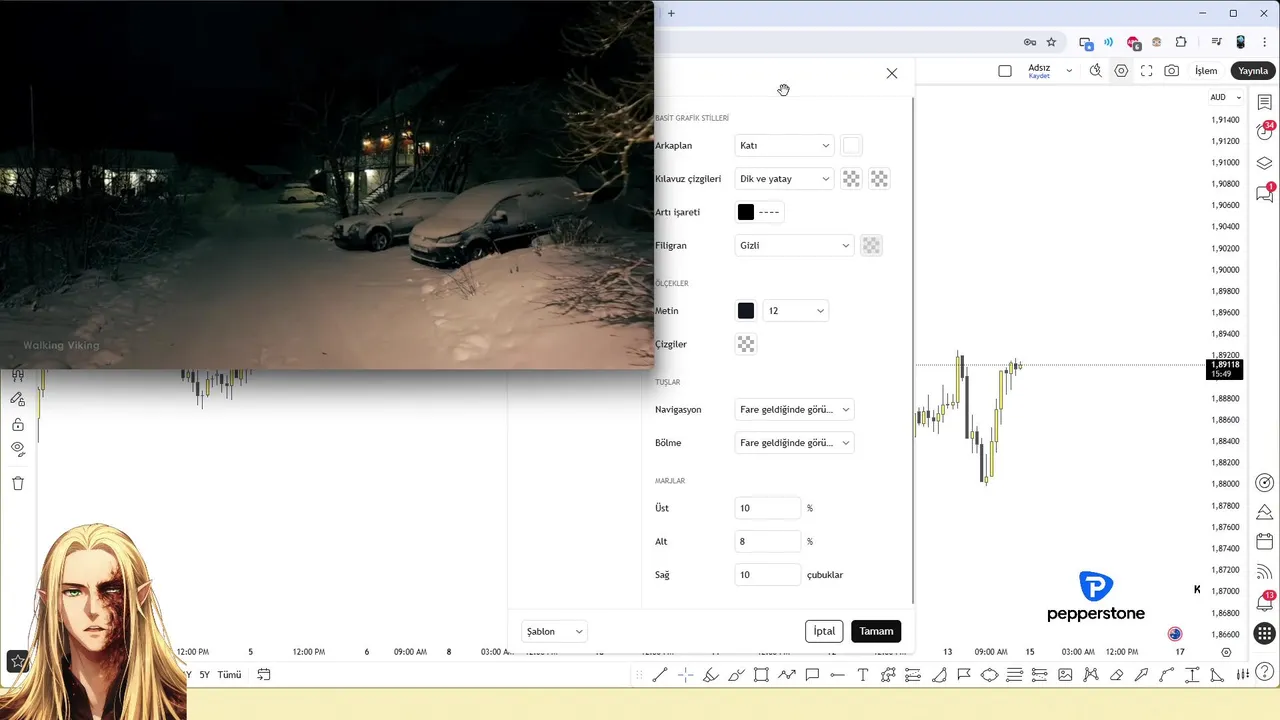Select the image insert tool in drawing toolbar
This screenshot has height=720, width=1280.
1065,675
